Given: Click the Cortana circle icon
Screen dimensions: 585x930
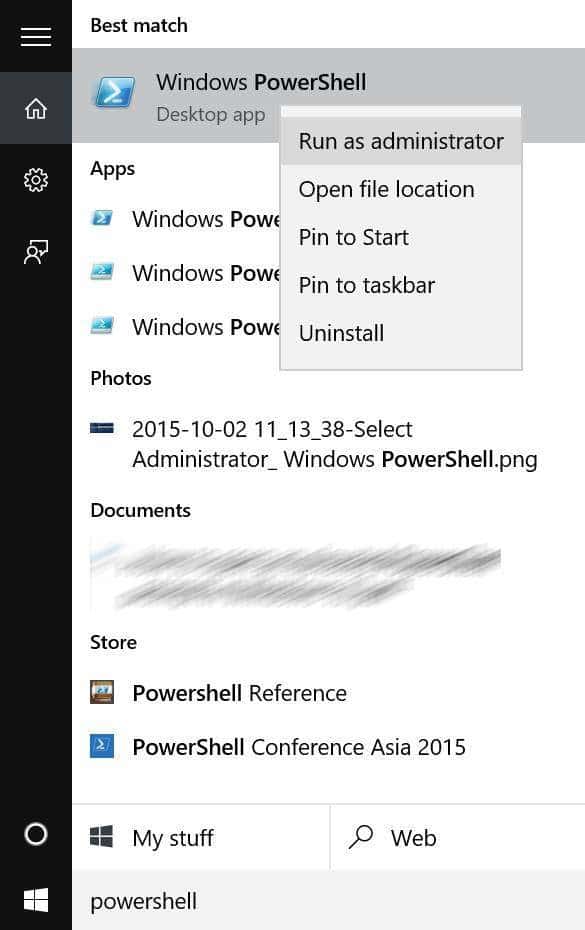Looking at the screenshot, I should [36, 834].
